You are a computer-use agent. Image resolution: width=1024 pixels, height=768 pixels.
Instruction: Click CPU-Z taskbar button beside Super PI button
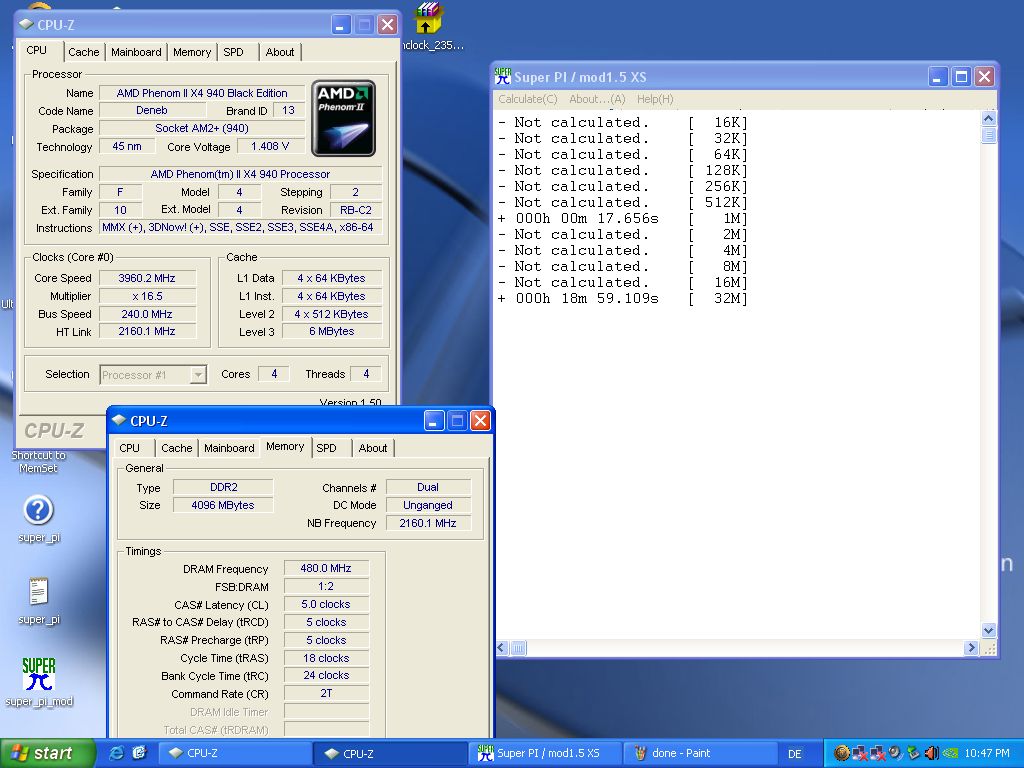tap(390, 754)
